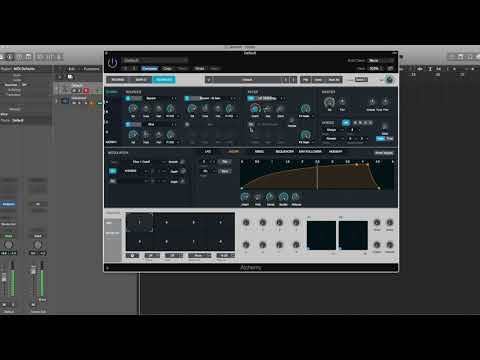This screenshot has width=480, height=360.
Task: Click source A Pan knob
Action: coord(159,108)
